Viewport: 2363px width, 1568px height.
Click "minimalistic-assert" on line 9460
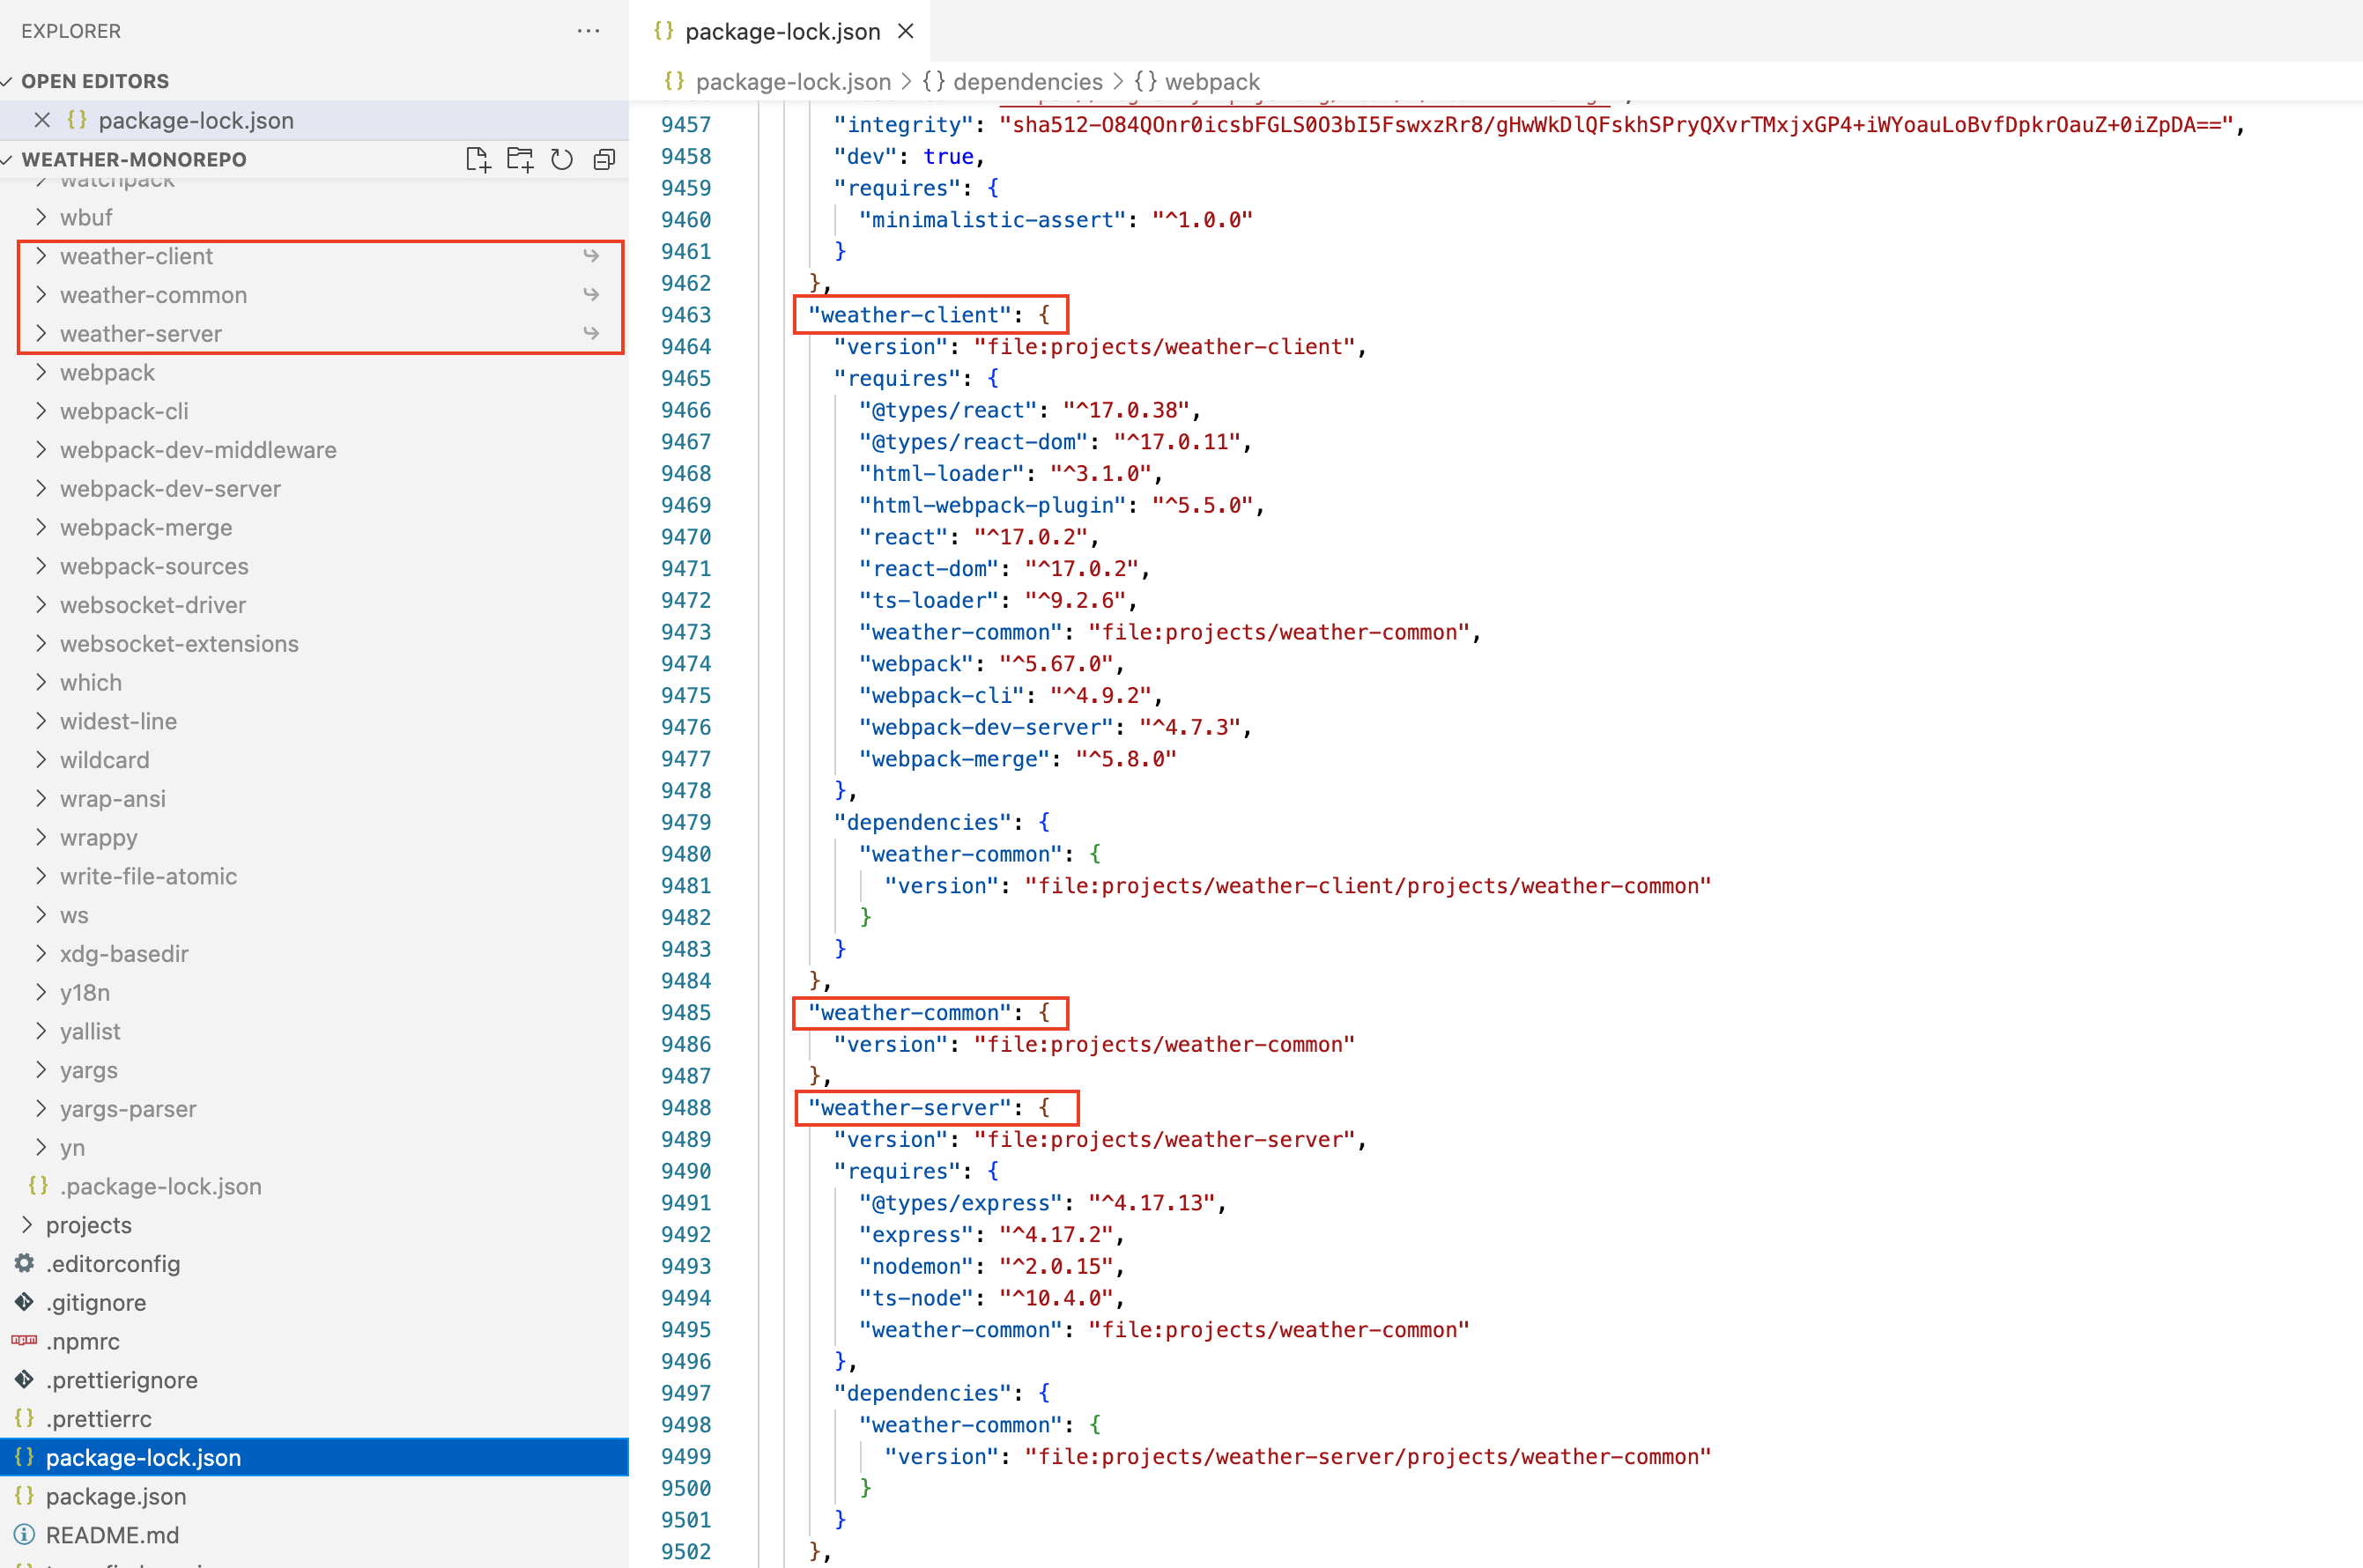pyautogui.click(x=992, y=220)
